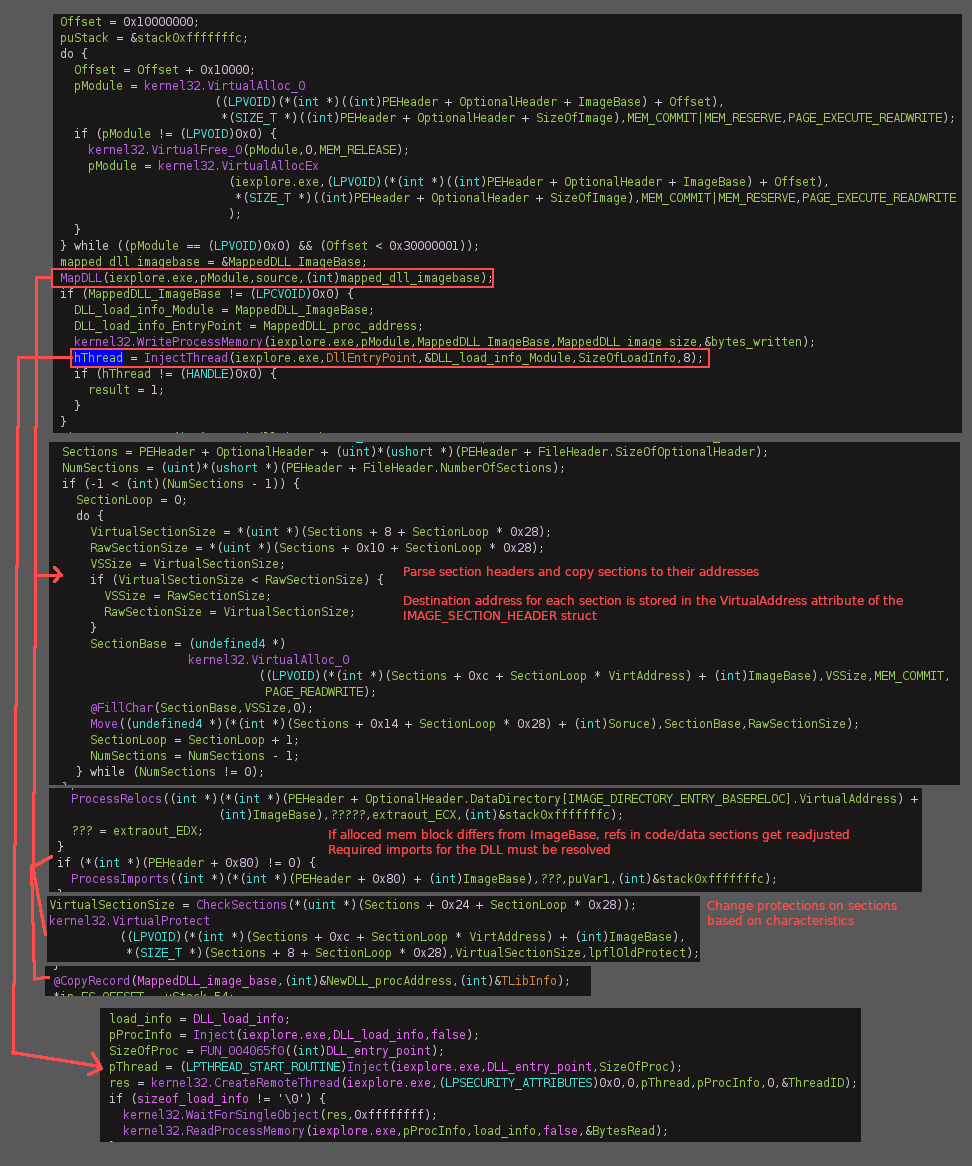
Task: Click the 'SectionLoop = 0;' statement
Action: [x=131, y=500]
